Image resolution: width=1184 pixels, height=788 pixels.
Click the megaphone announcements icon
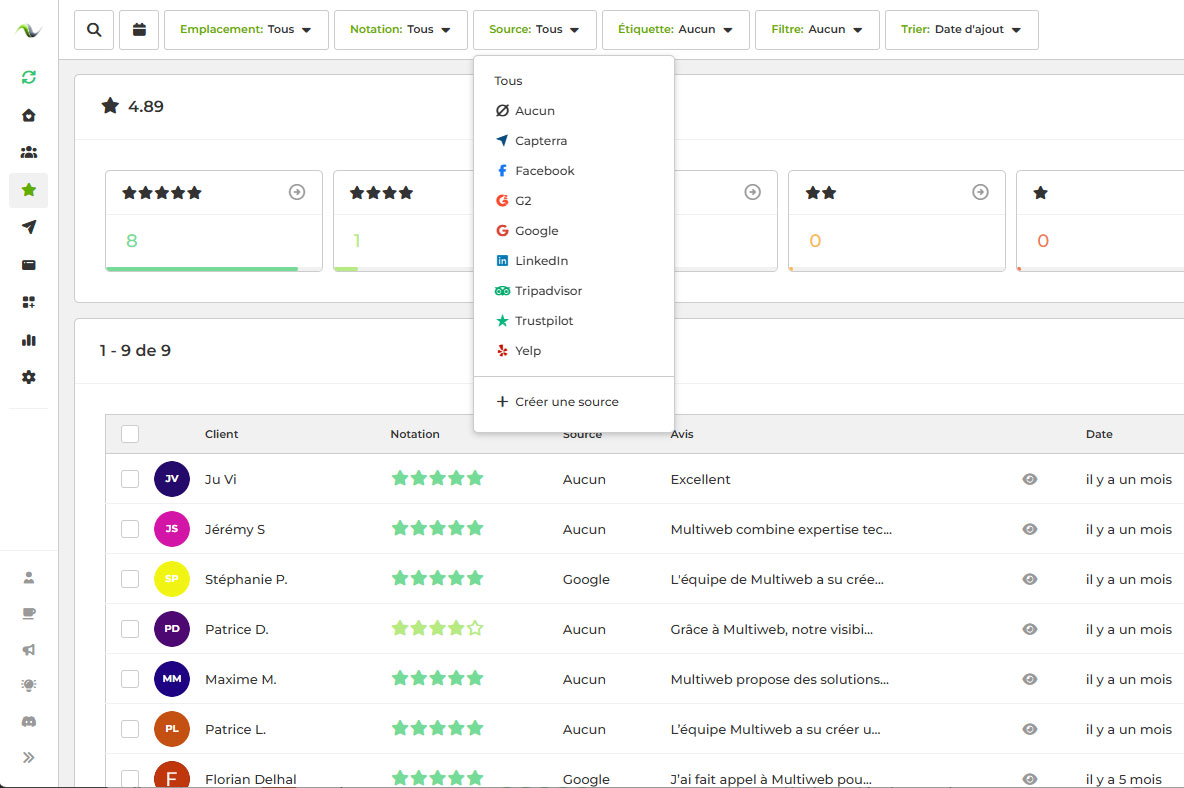29,650
